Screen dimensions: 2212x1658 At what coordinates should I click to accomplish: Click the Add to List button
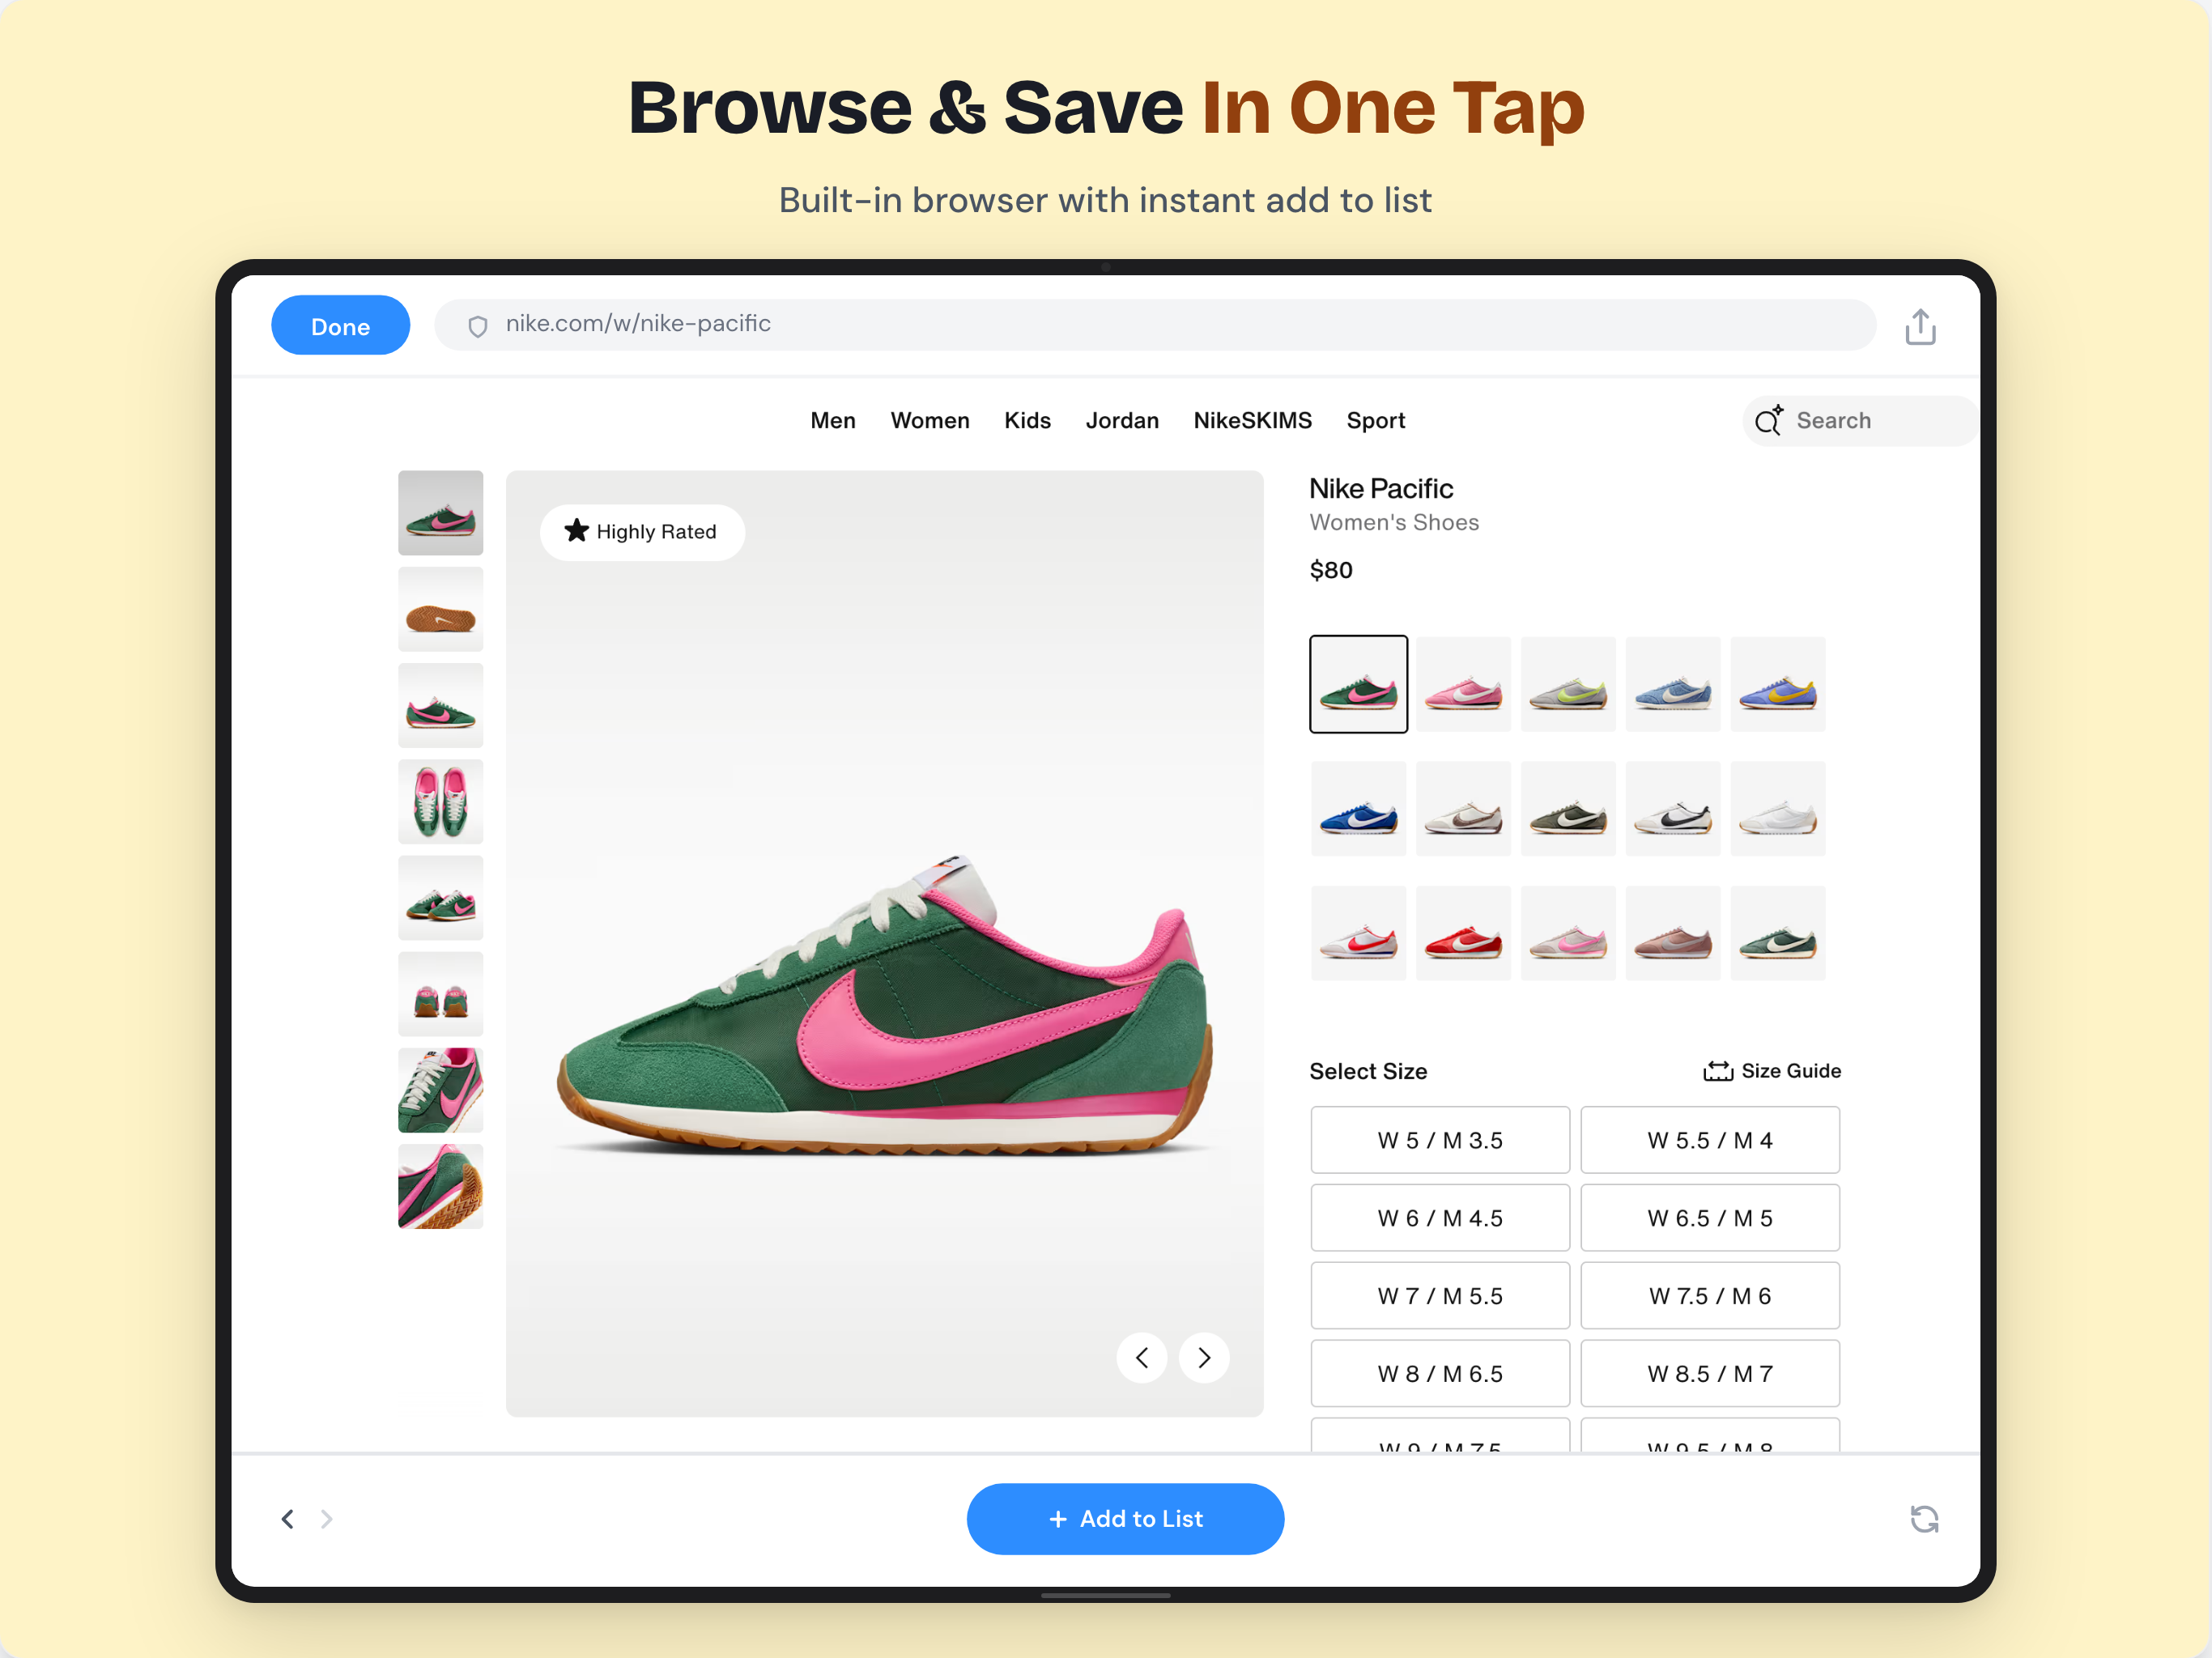[1125, 1518]
